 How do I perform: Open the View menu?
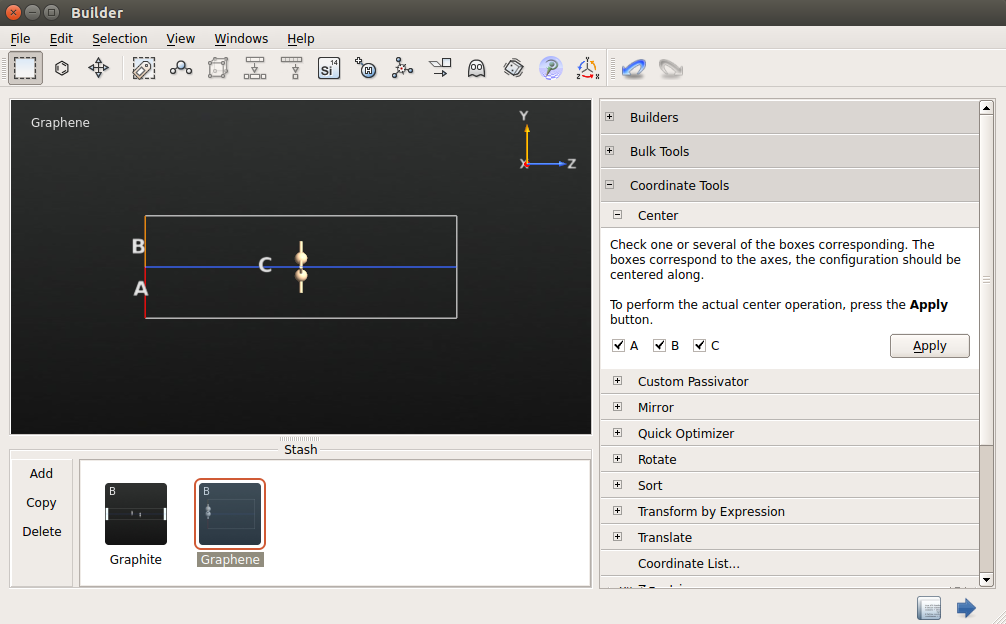point(181,38)
